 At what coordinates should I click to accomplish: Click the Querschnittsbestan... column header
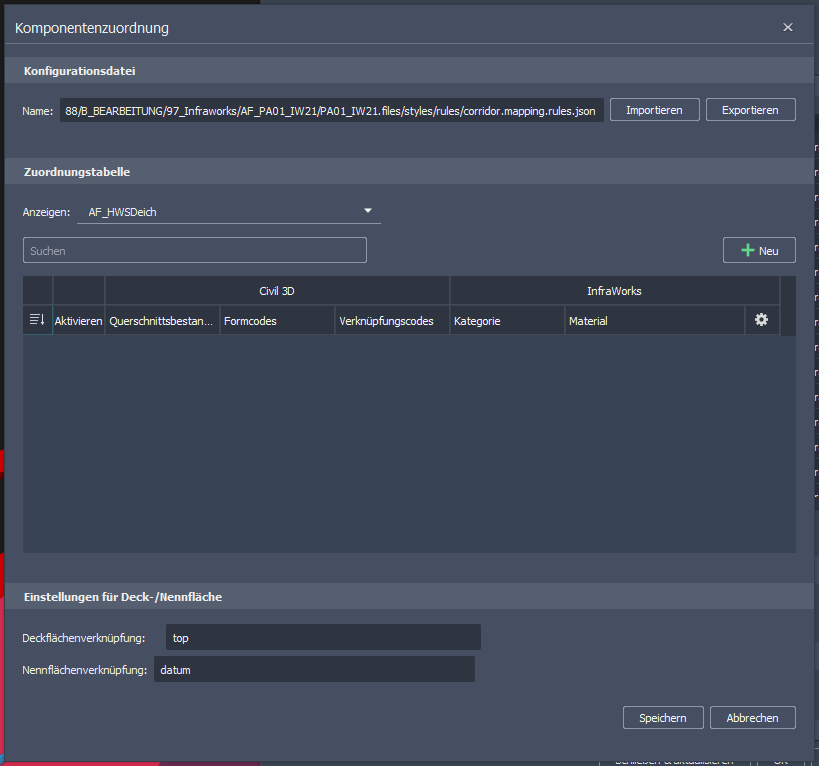pyautogui.click(x=162, y=321)
